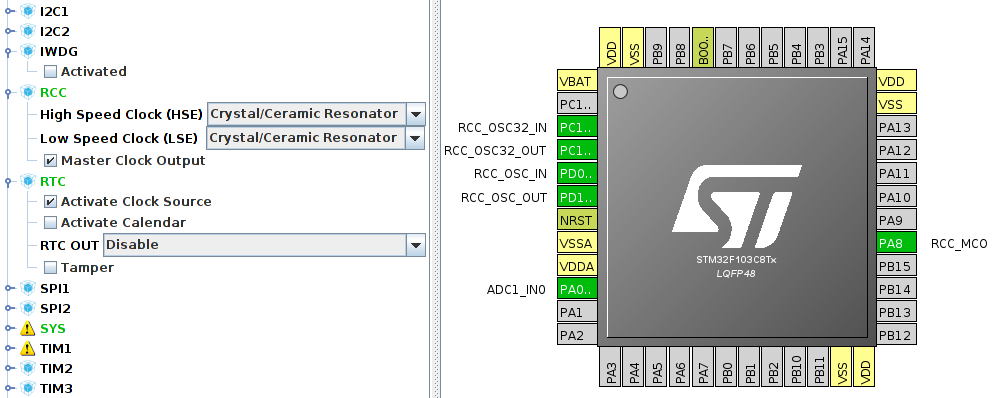Viewport: 992px width, 398px height.
Task: Expand the I2C2 tree node
Action: click(8, 31)
